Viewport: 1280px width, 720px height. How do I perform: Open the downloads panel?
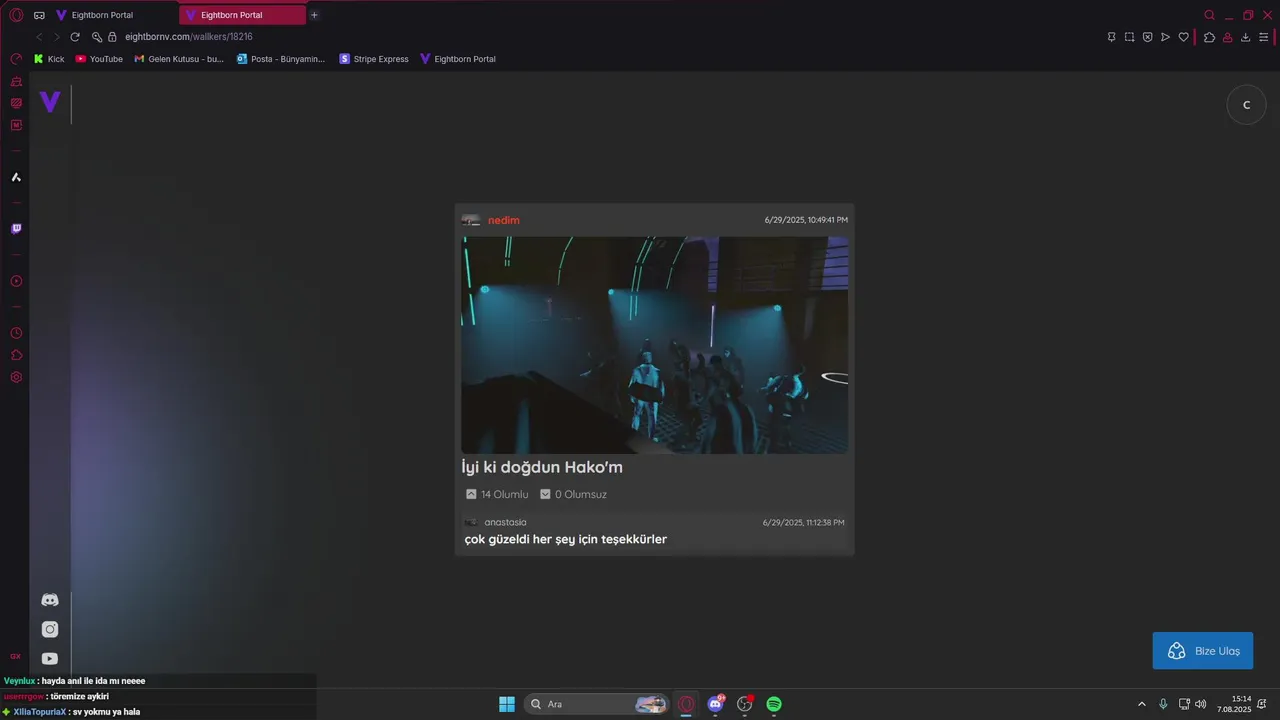(1245, 37)
